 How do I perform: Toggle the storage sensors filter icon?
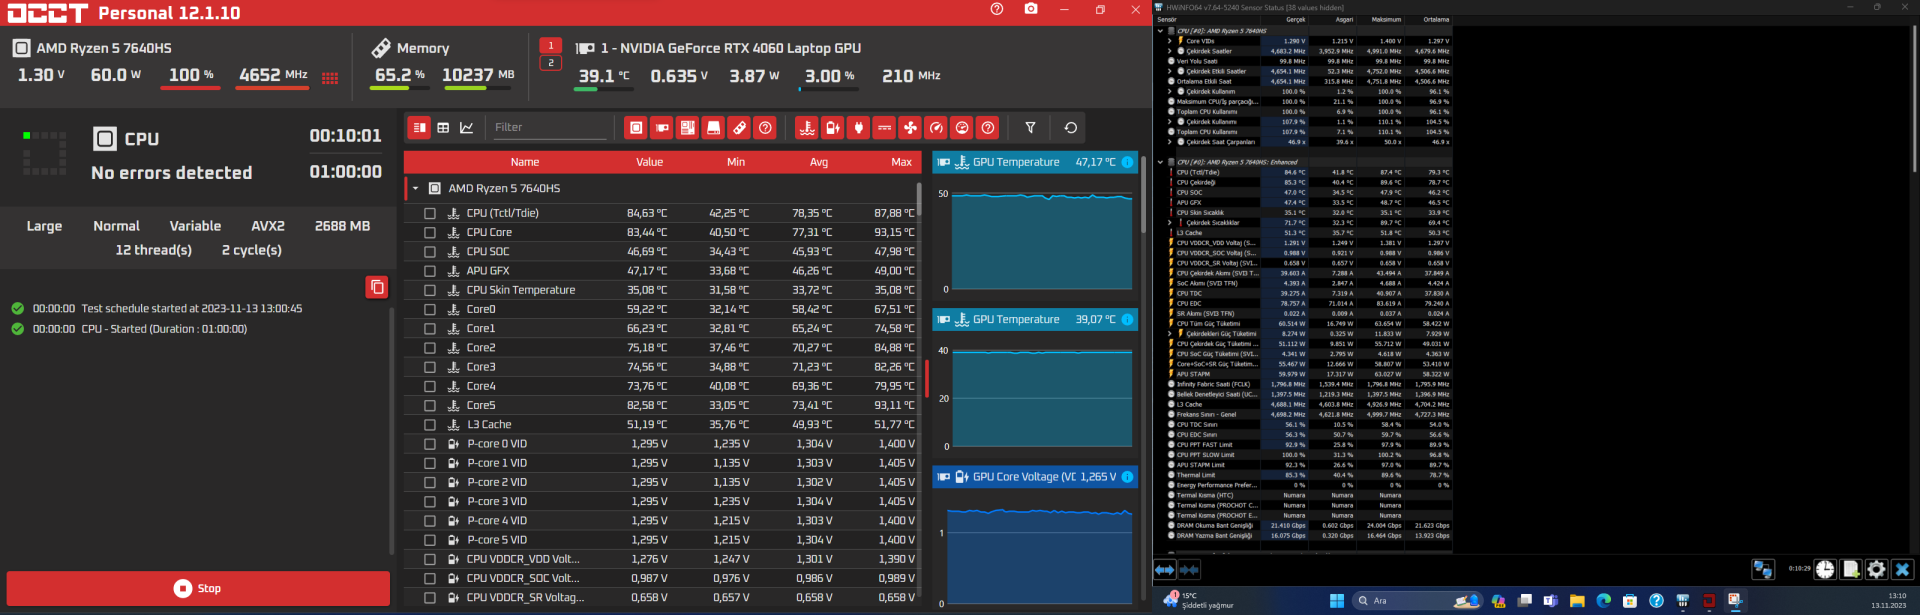click(713, 128)
